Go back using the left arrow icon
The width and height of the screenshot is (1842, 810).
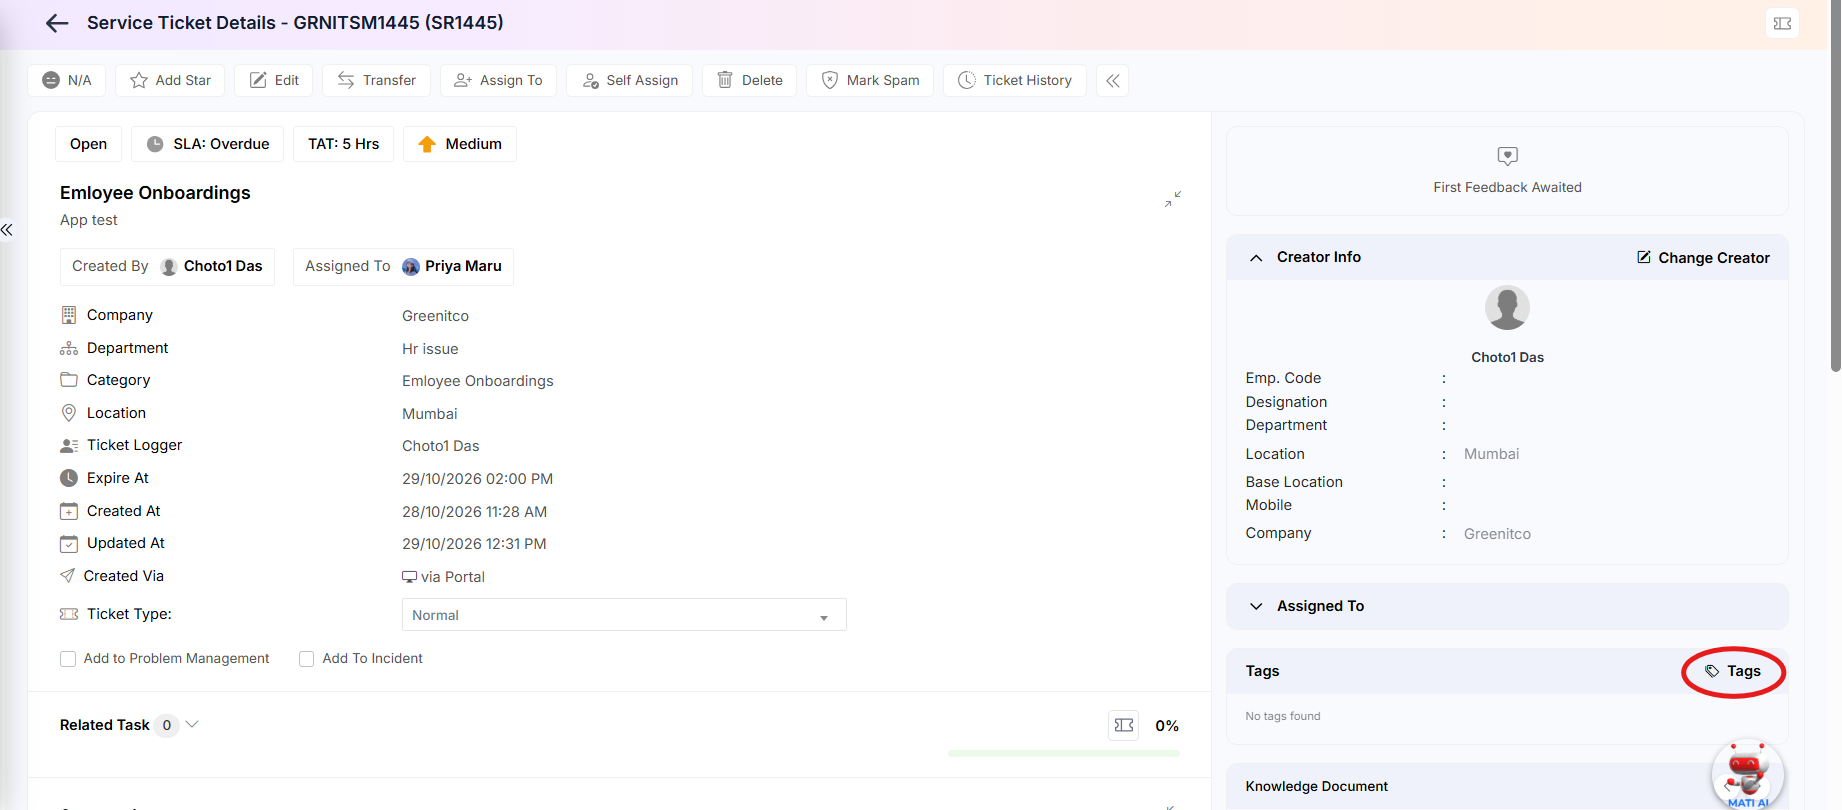tap(57, 23)
